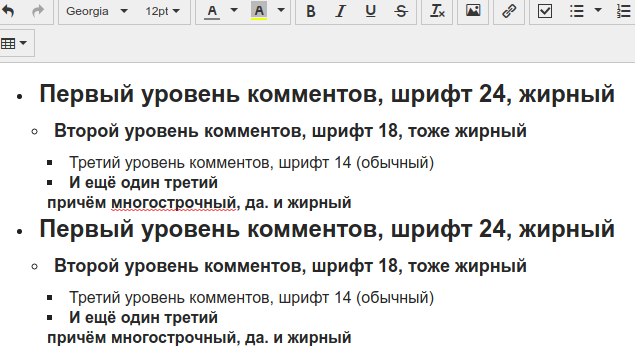
Task: Click the first 'И ещё один третий' item
Action: point(143,183)
